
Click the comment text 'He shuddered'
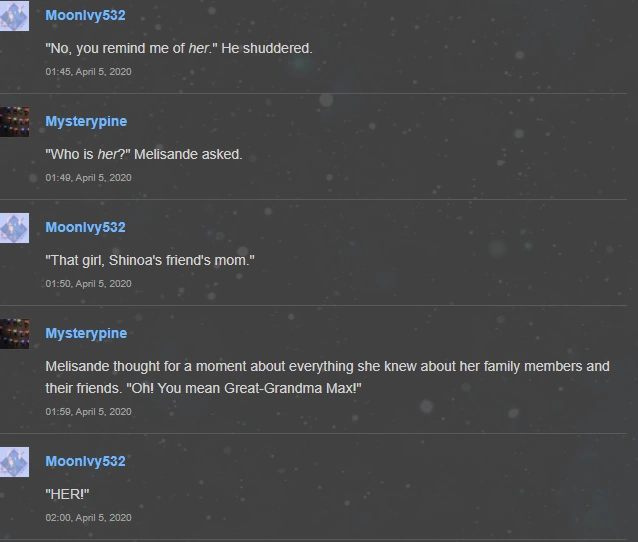(267, 48)
